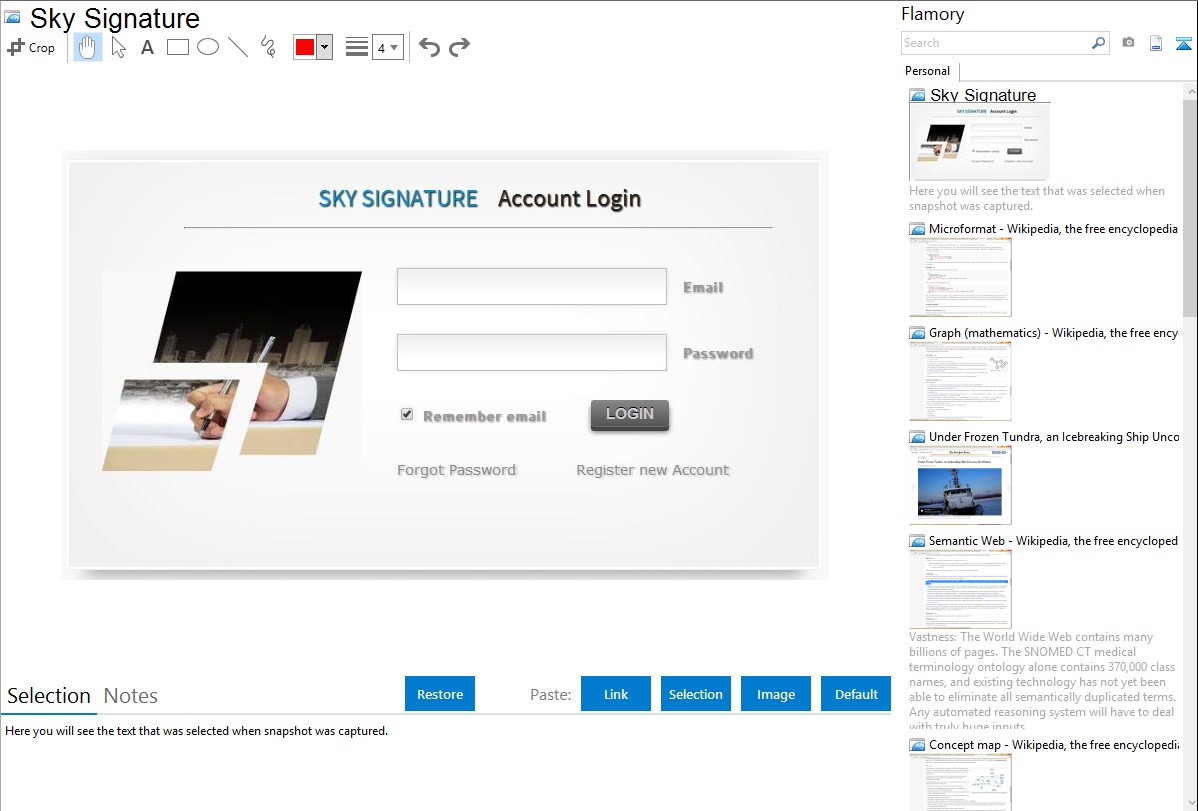Viewport: 1198px width, 811px height.
Task: Click the search magnifier icon
Action: [1098, 43]
